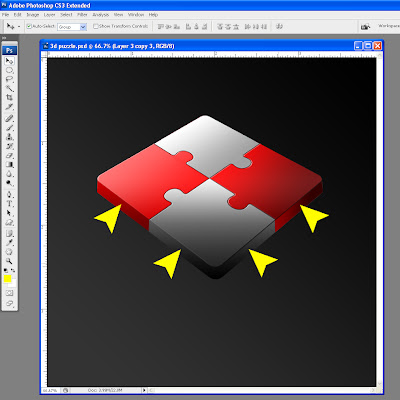Image resolution: width=400 pixels, height=400 pixels.
Task: Open the Analysis menu
Action: pos(101,15)
